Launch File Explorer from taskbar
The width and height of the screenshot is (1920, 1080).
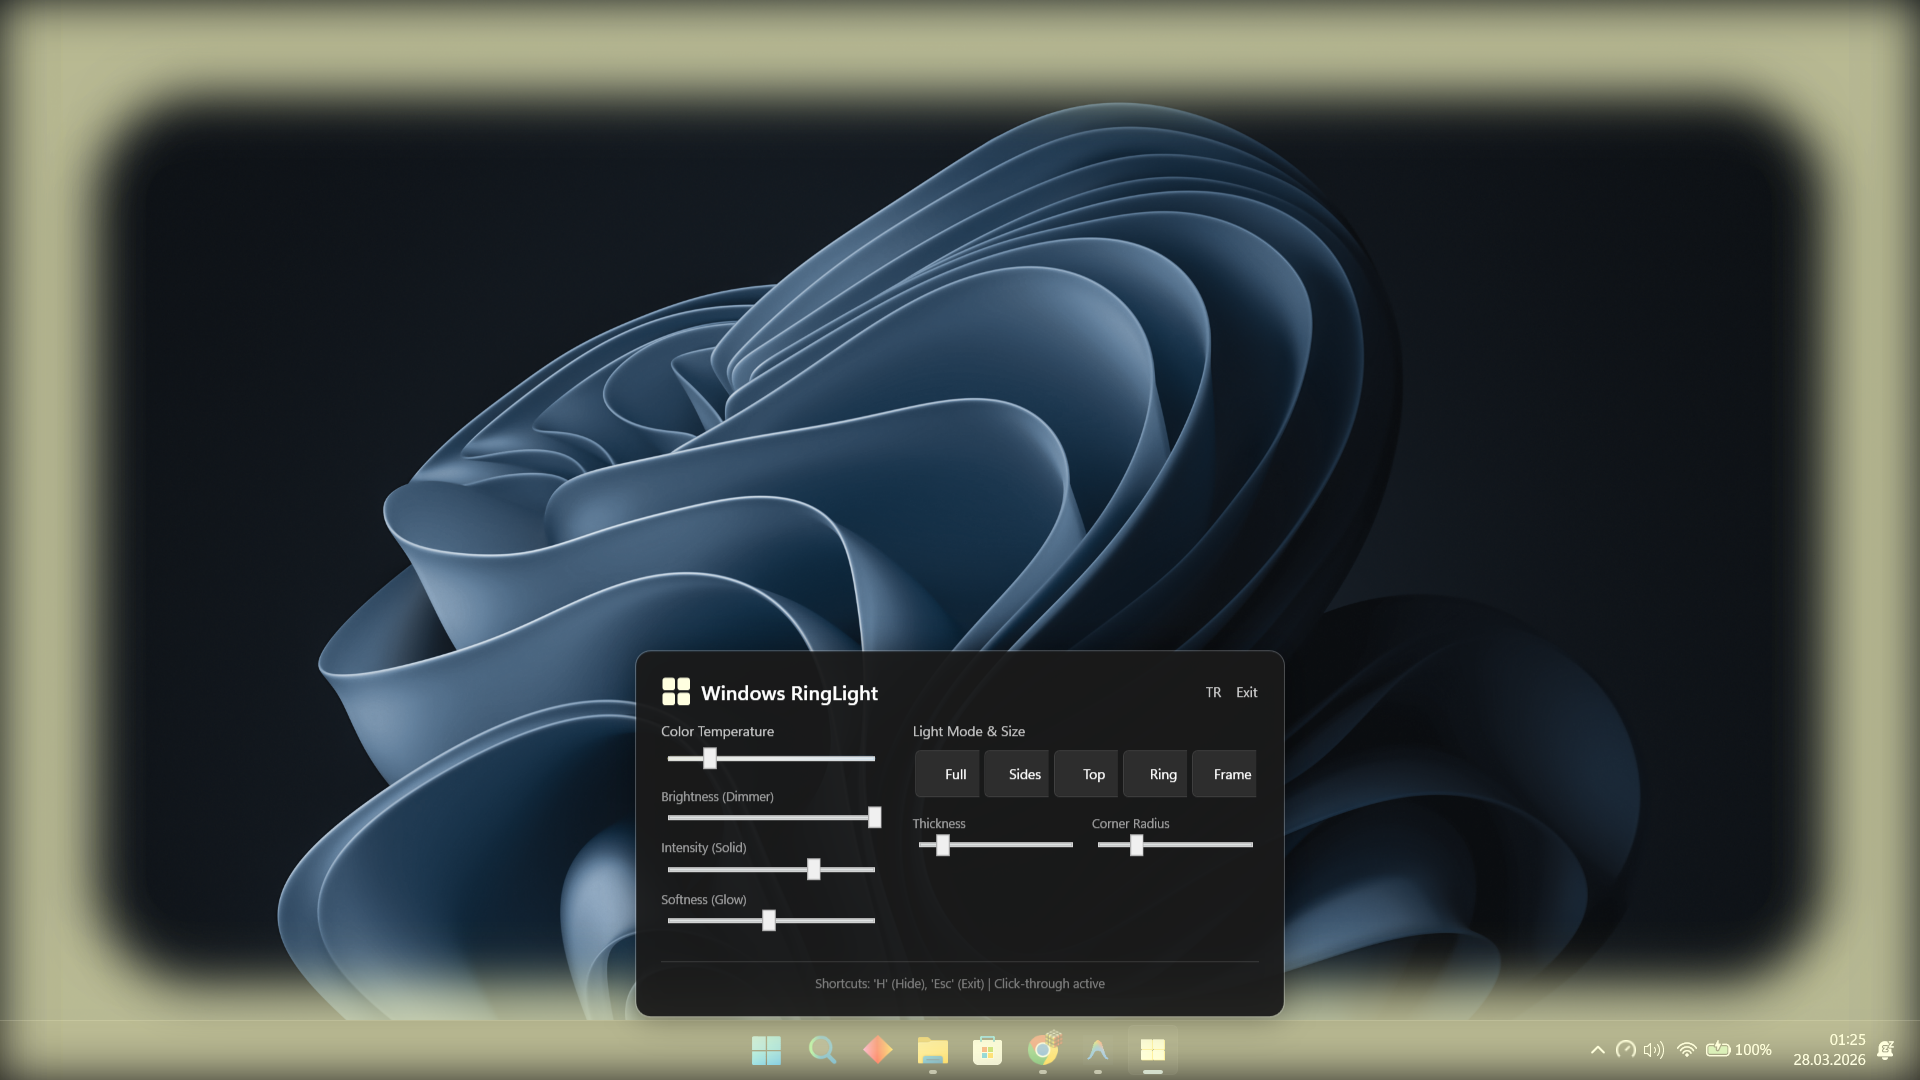coord(932,1050)
